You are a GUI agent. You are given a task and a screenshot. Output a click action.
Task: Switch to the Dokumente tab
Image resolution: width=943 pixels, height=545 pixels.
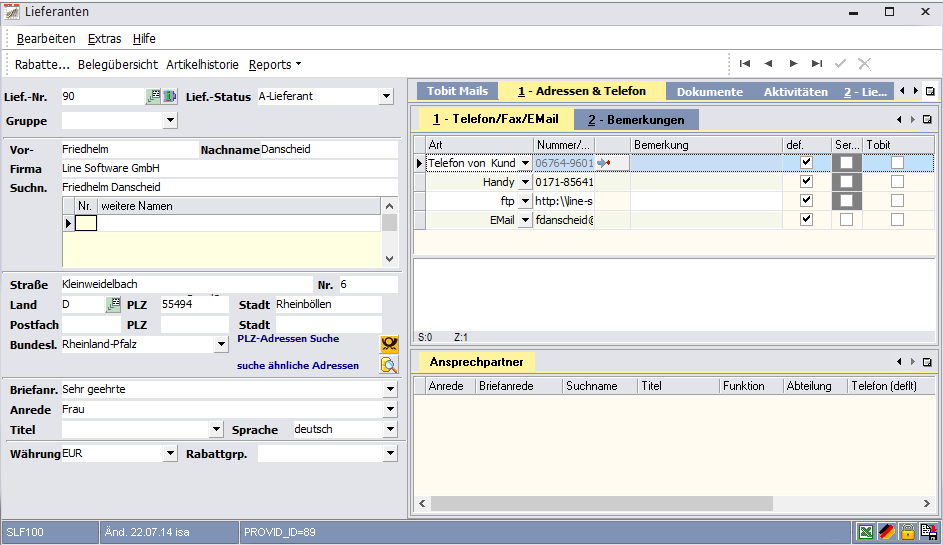pos(709,91)
